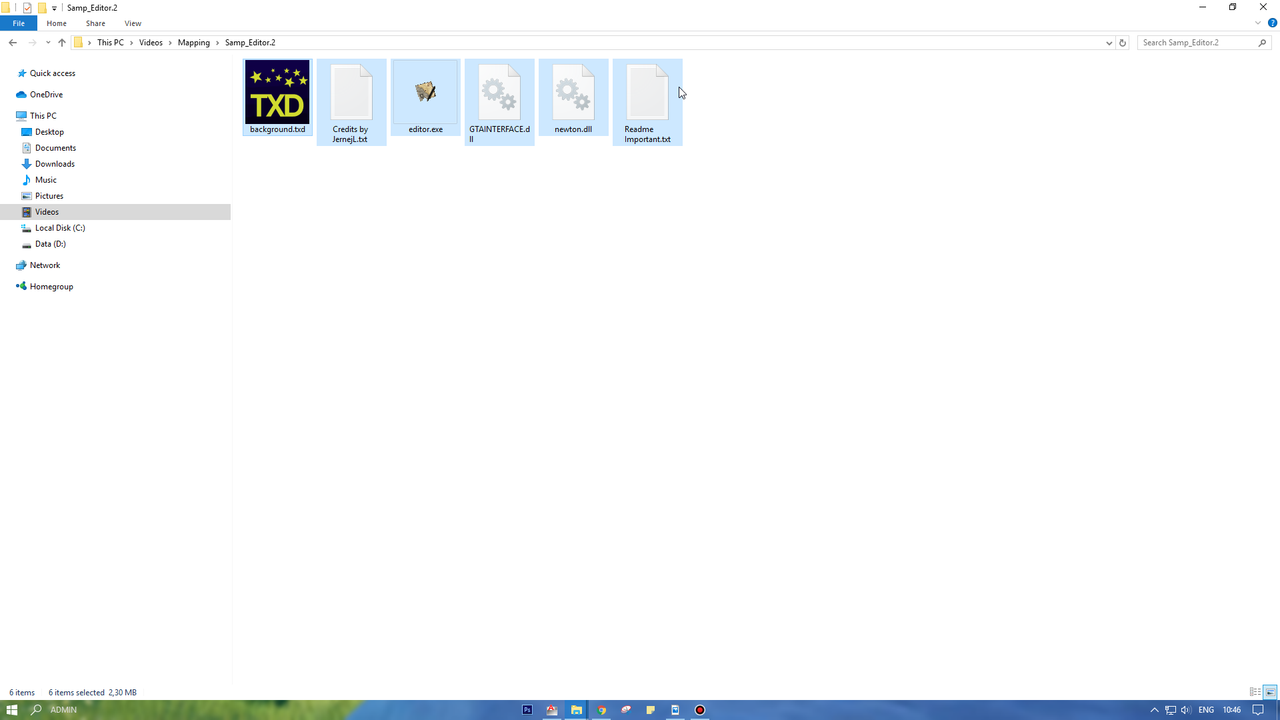Screen dimensions: 1280x720
Task: Open the volume control in system tray
Action: pyautogui.click(x=1186, y=710)
